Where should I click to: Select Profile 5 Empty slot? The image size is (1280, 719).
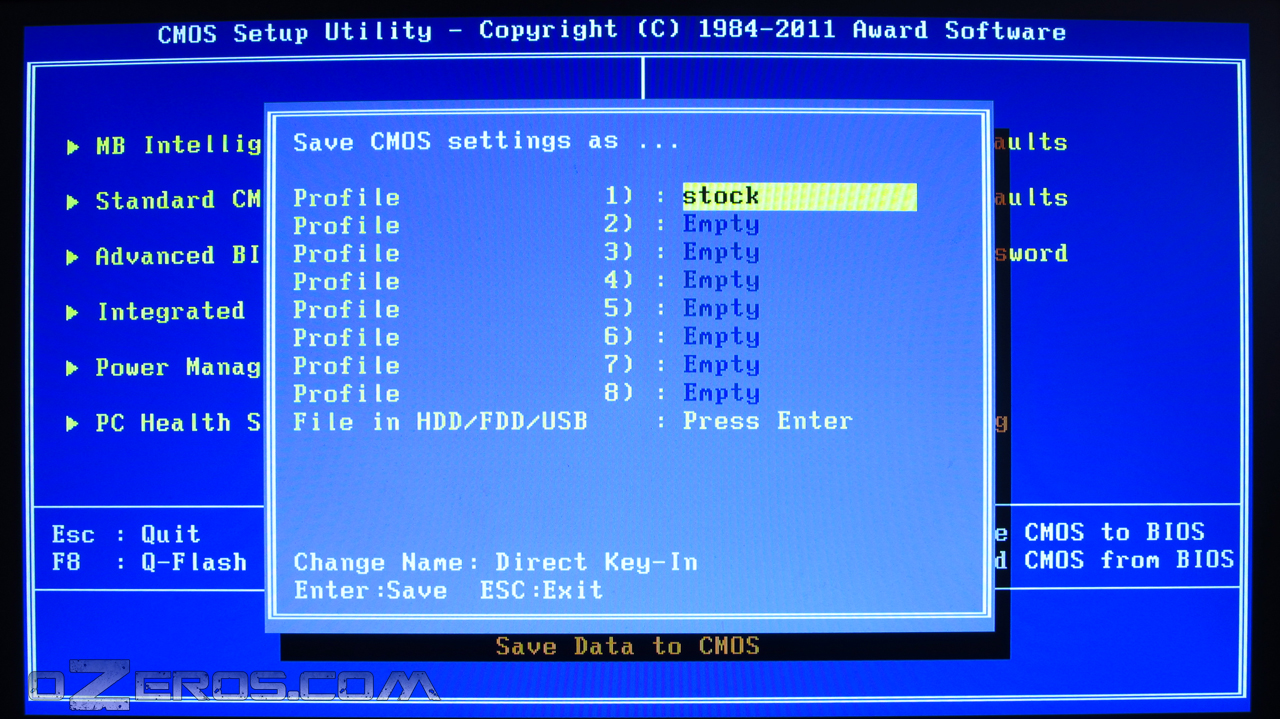click(721, 308)
